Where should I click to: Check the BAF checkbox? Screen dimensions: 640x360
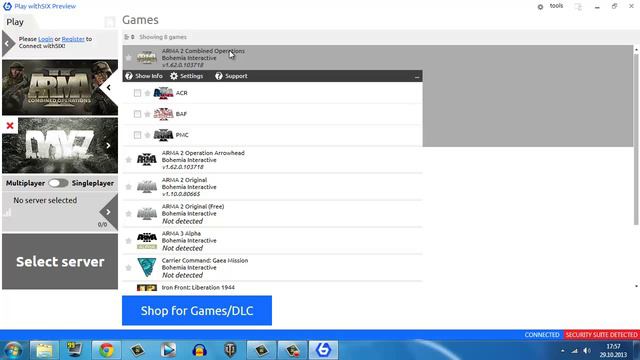tap(137, 114)
